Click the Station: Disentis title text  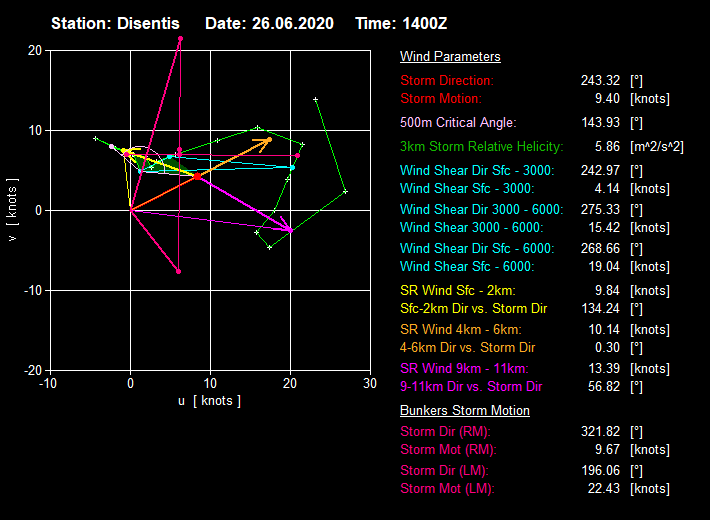(x=117, y=22)
